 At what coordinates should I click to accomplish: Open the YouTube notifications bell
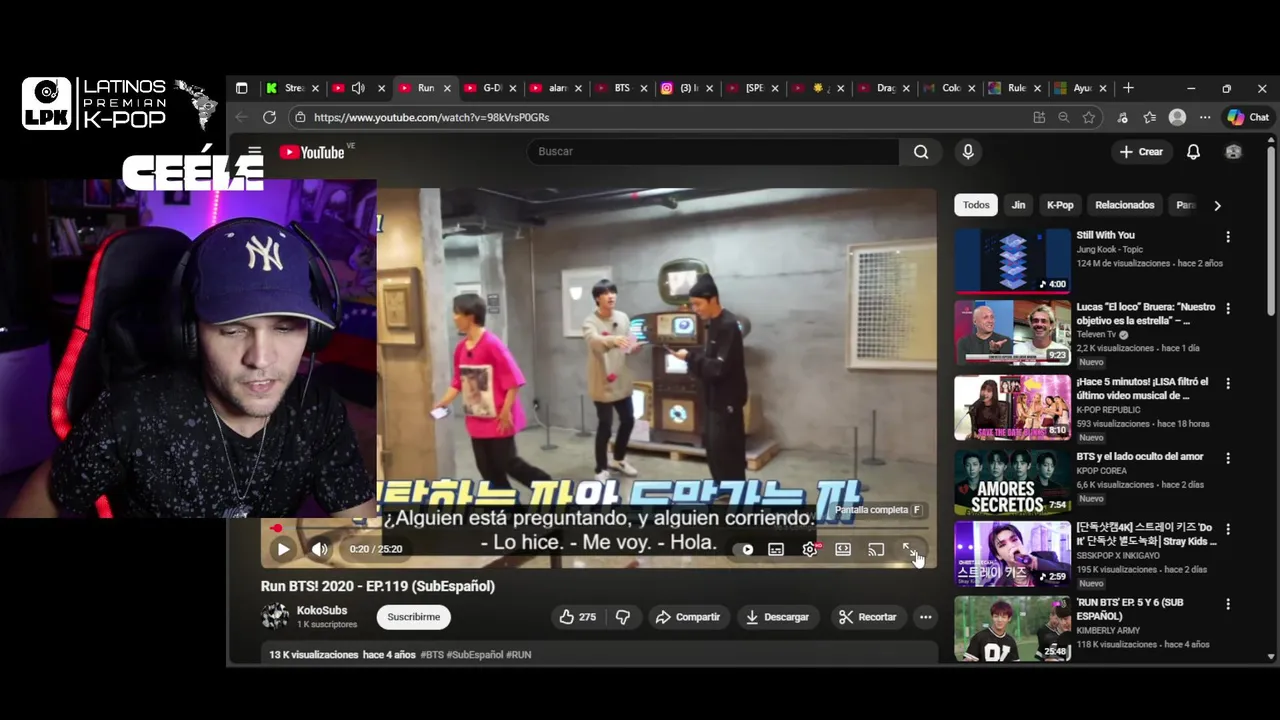pyautogui.click(x=1193, y=152)
